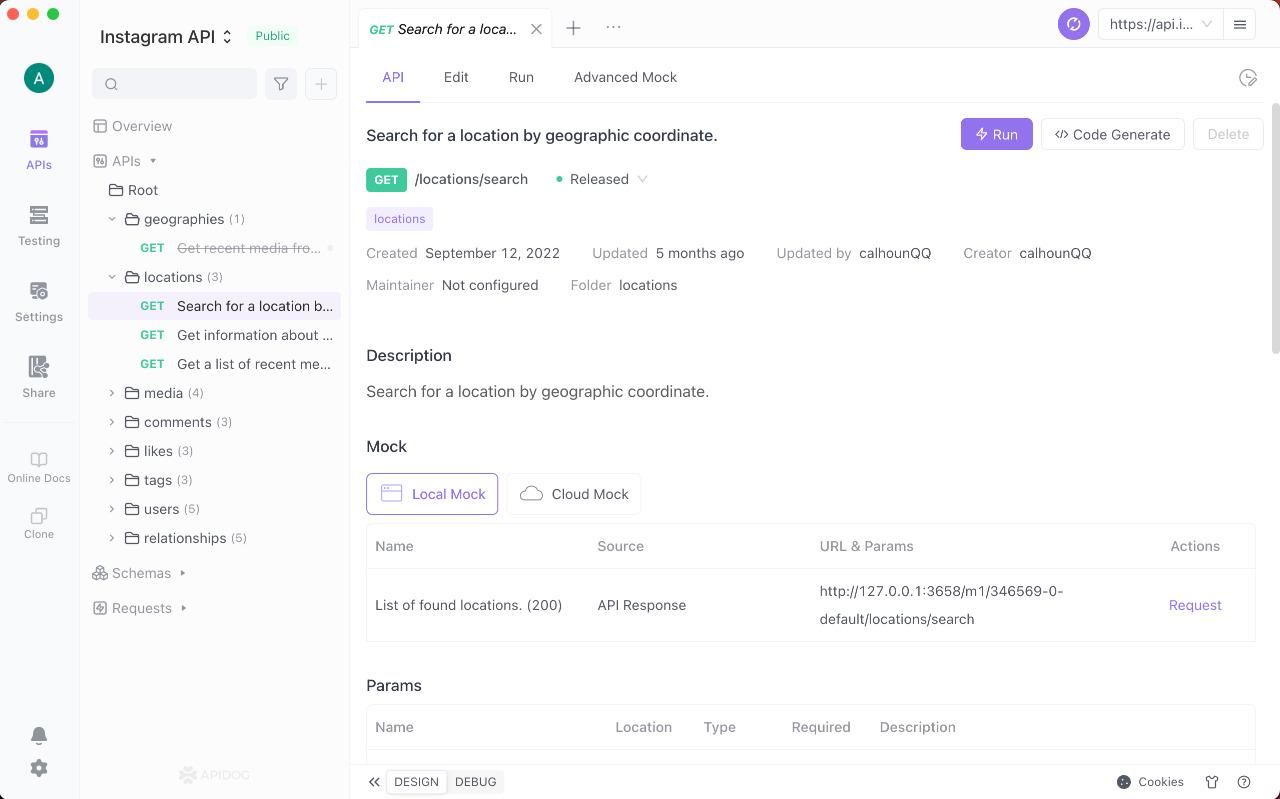Open deprecated Get recent media endpoint
This screenshot has height=799, width=1280.
(x=214, y=248)
